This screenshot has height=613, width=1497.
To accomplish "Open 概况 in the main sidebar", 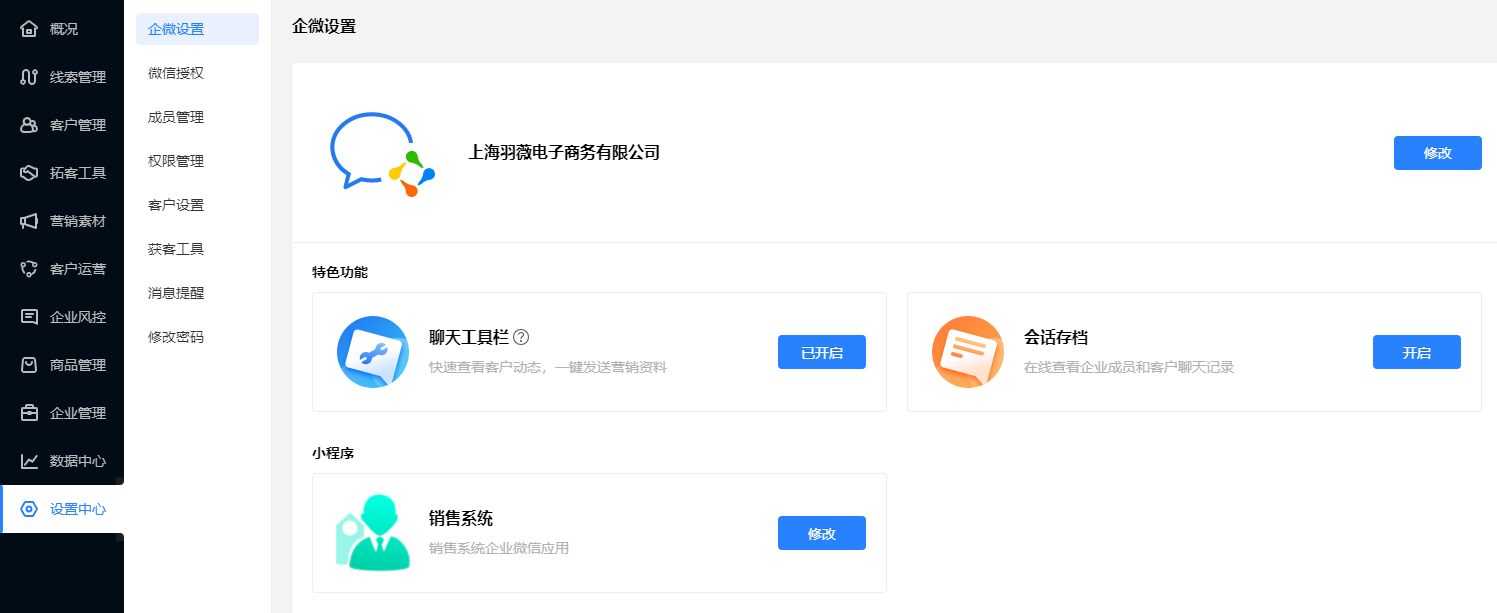I will tap(62, 29).
